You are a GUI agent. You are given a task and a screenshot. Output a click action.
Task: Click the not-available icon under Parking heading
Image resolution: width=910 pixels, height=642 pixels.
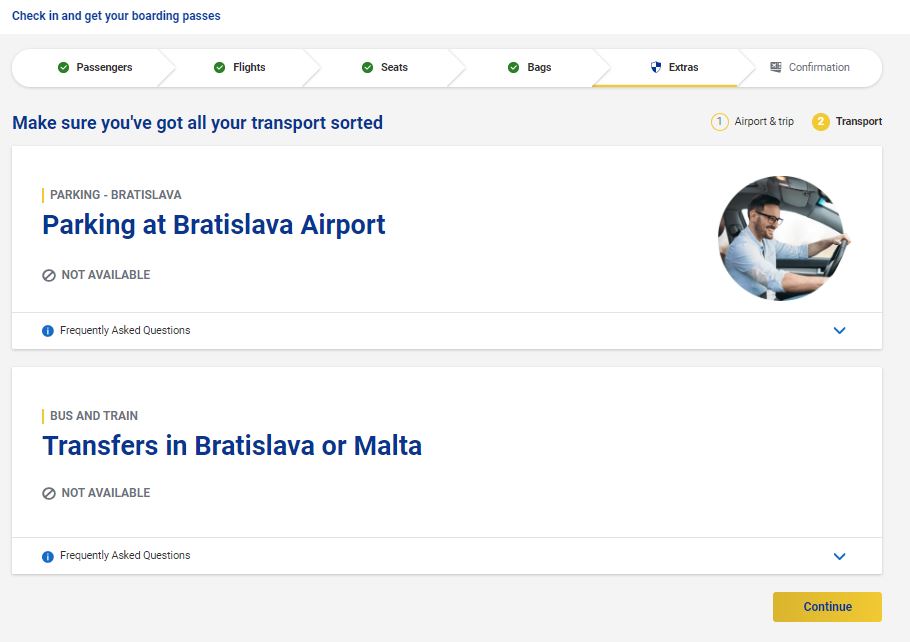point(49,275)
